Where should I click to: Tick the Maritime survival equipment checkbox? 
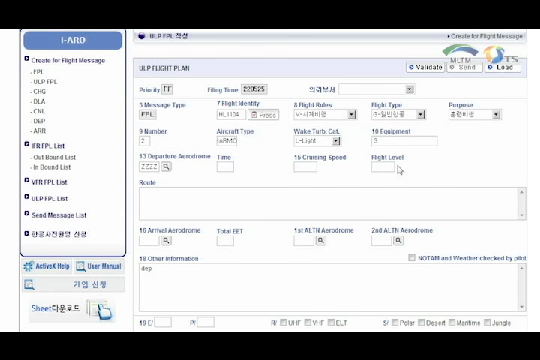[x=452, y=322]
